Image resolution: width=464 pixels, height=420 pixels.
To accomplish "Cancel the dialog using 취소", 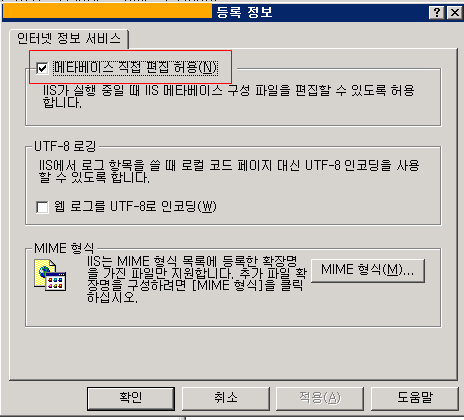I will pos(226,398).
